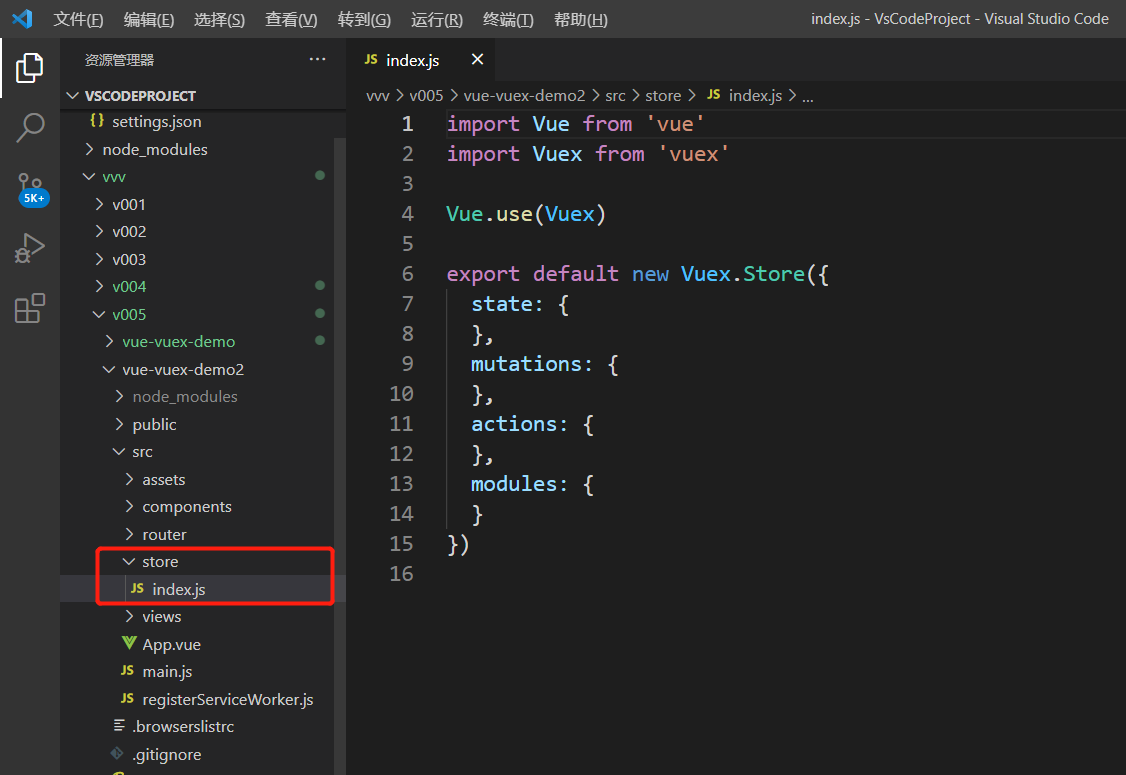Open the 帮助(H) menu

tap(581, 19)
